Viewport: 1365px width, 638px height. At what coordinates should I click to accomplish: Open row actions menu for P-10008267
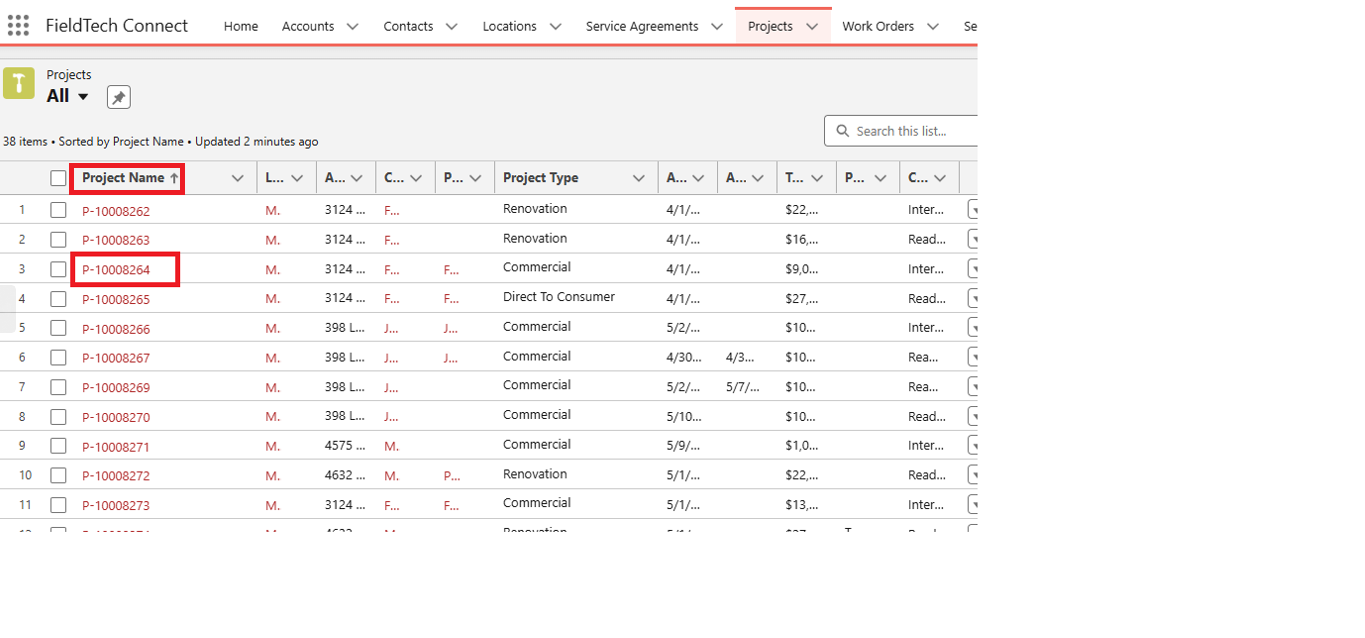[972, 357]
